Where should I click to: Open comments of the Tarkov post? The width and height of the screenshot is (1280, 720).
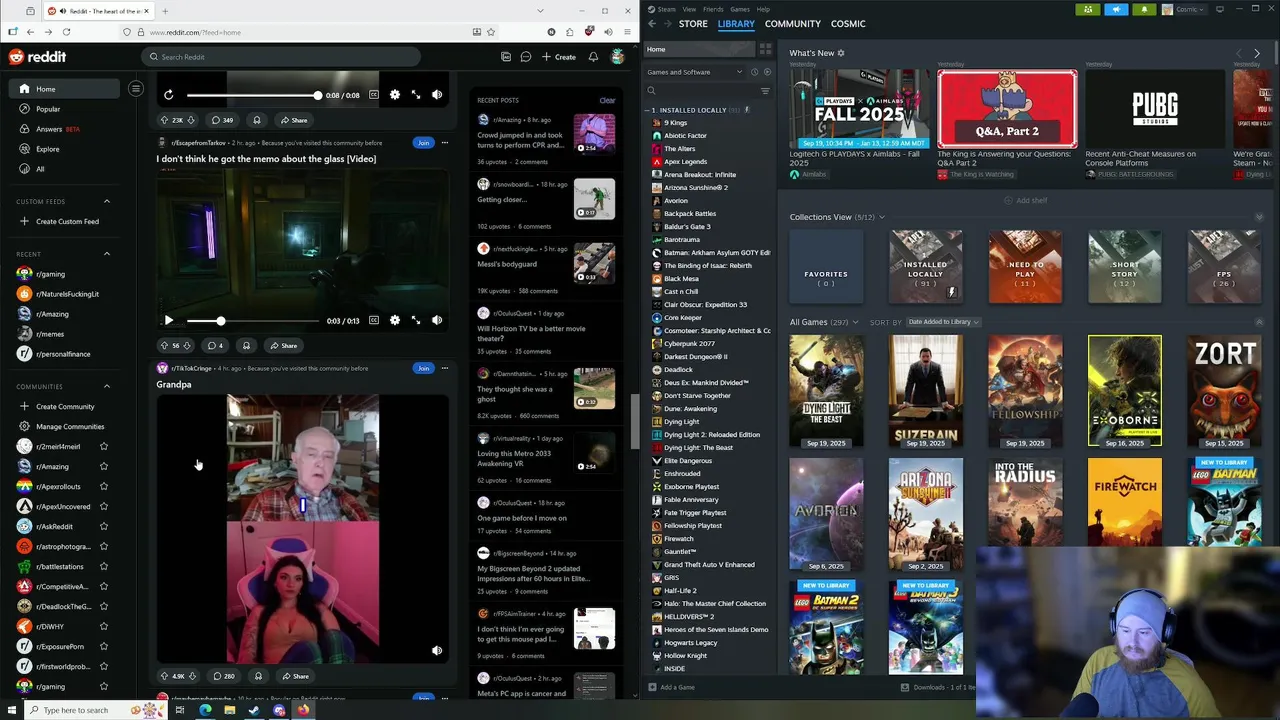(215, 346)
